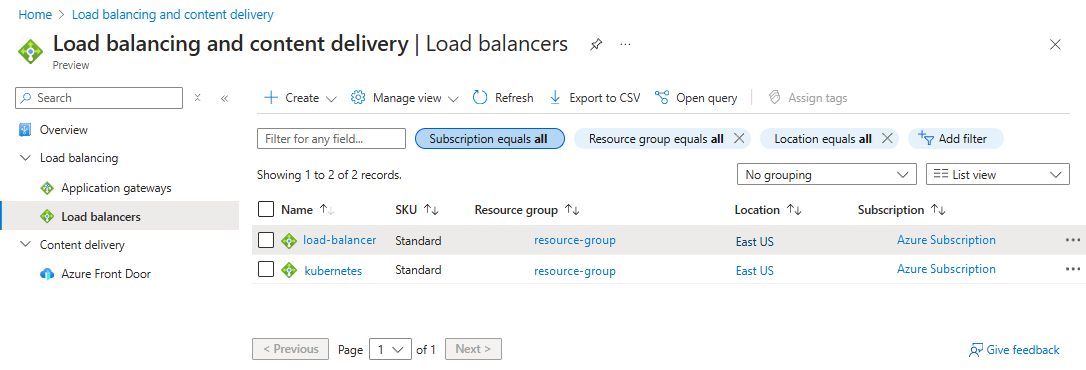Screen dimensions: 1086x370
Task: Check the box for kubernetes
Action: pos(266,270)
